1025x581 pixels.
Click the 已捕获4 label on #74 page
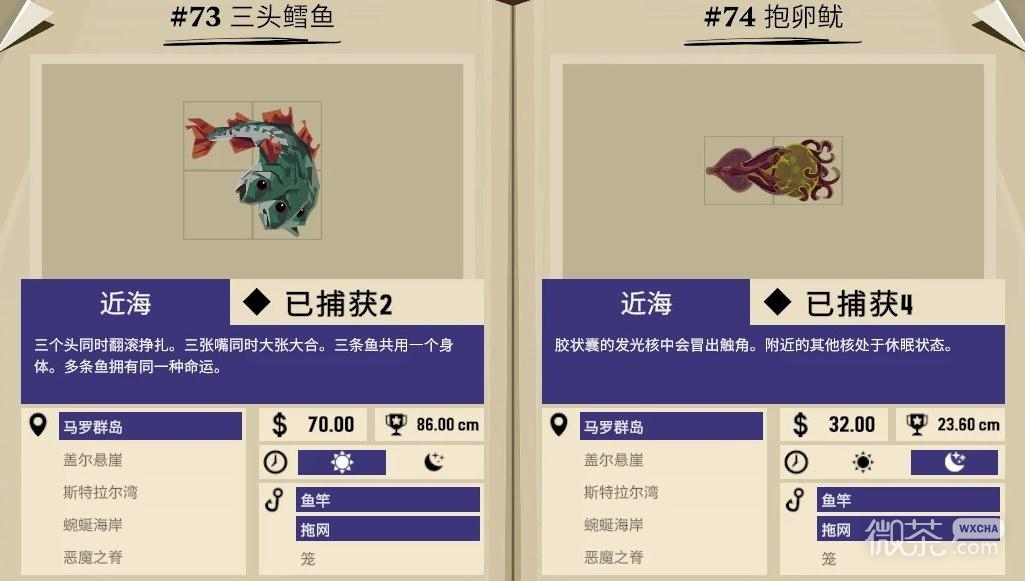tap(859, 304)
